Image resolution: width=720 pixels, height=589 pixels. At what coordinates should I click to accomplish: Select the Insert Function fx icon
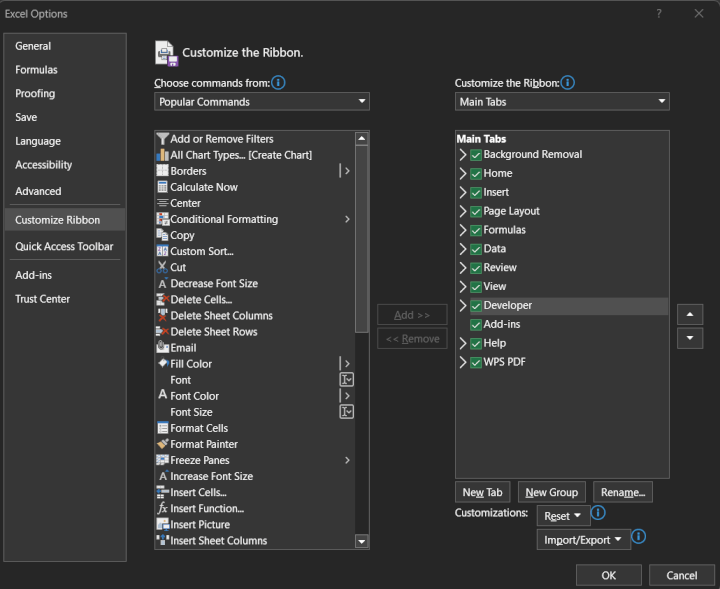point(163,508)
